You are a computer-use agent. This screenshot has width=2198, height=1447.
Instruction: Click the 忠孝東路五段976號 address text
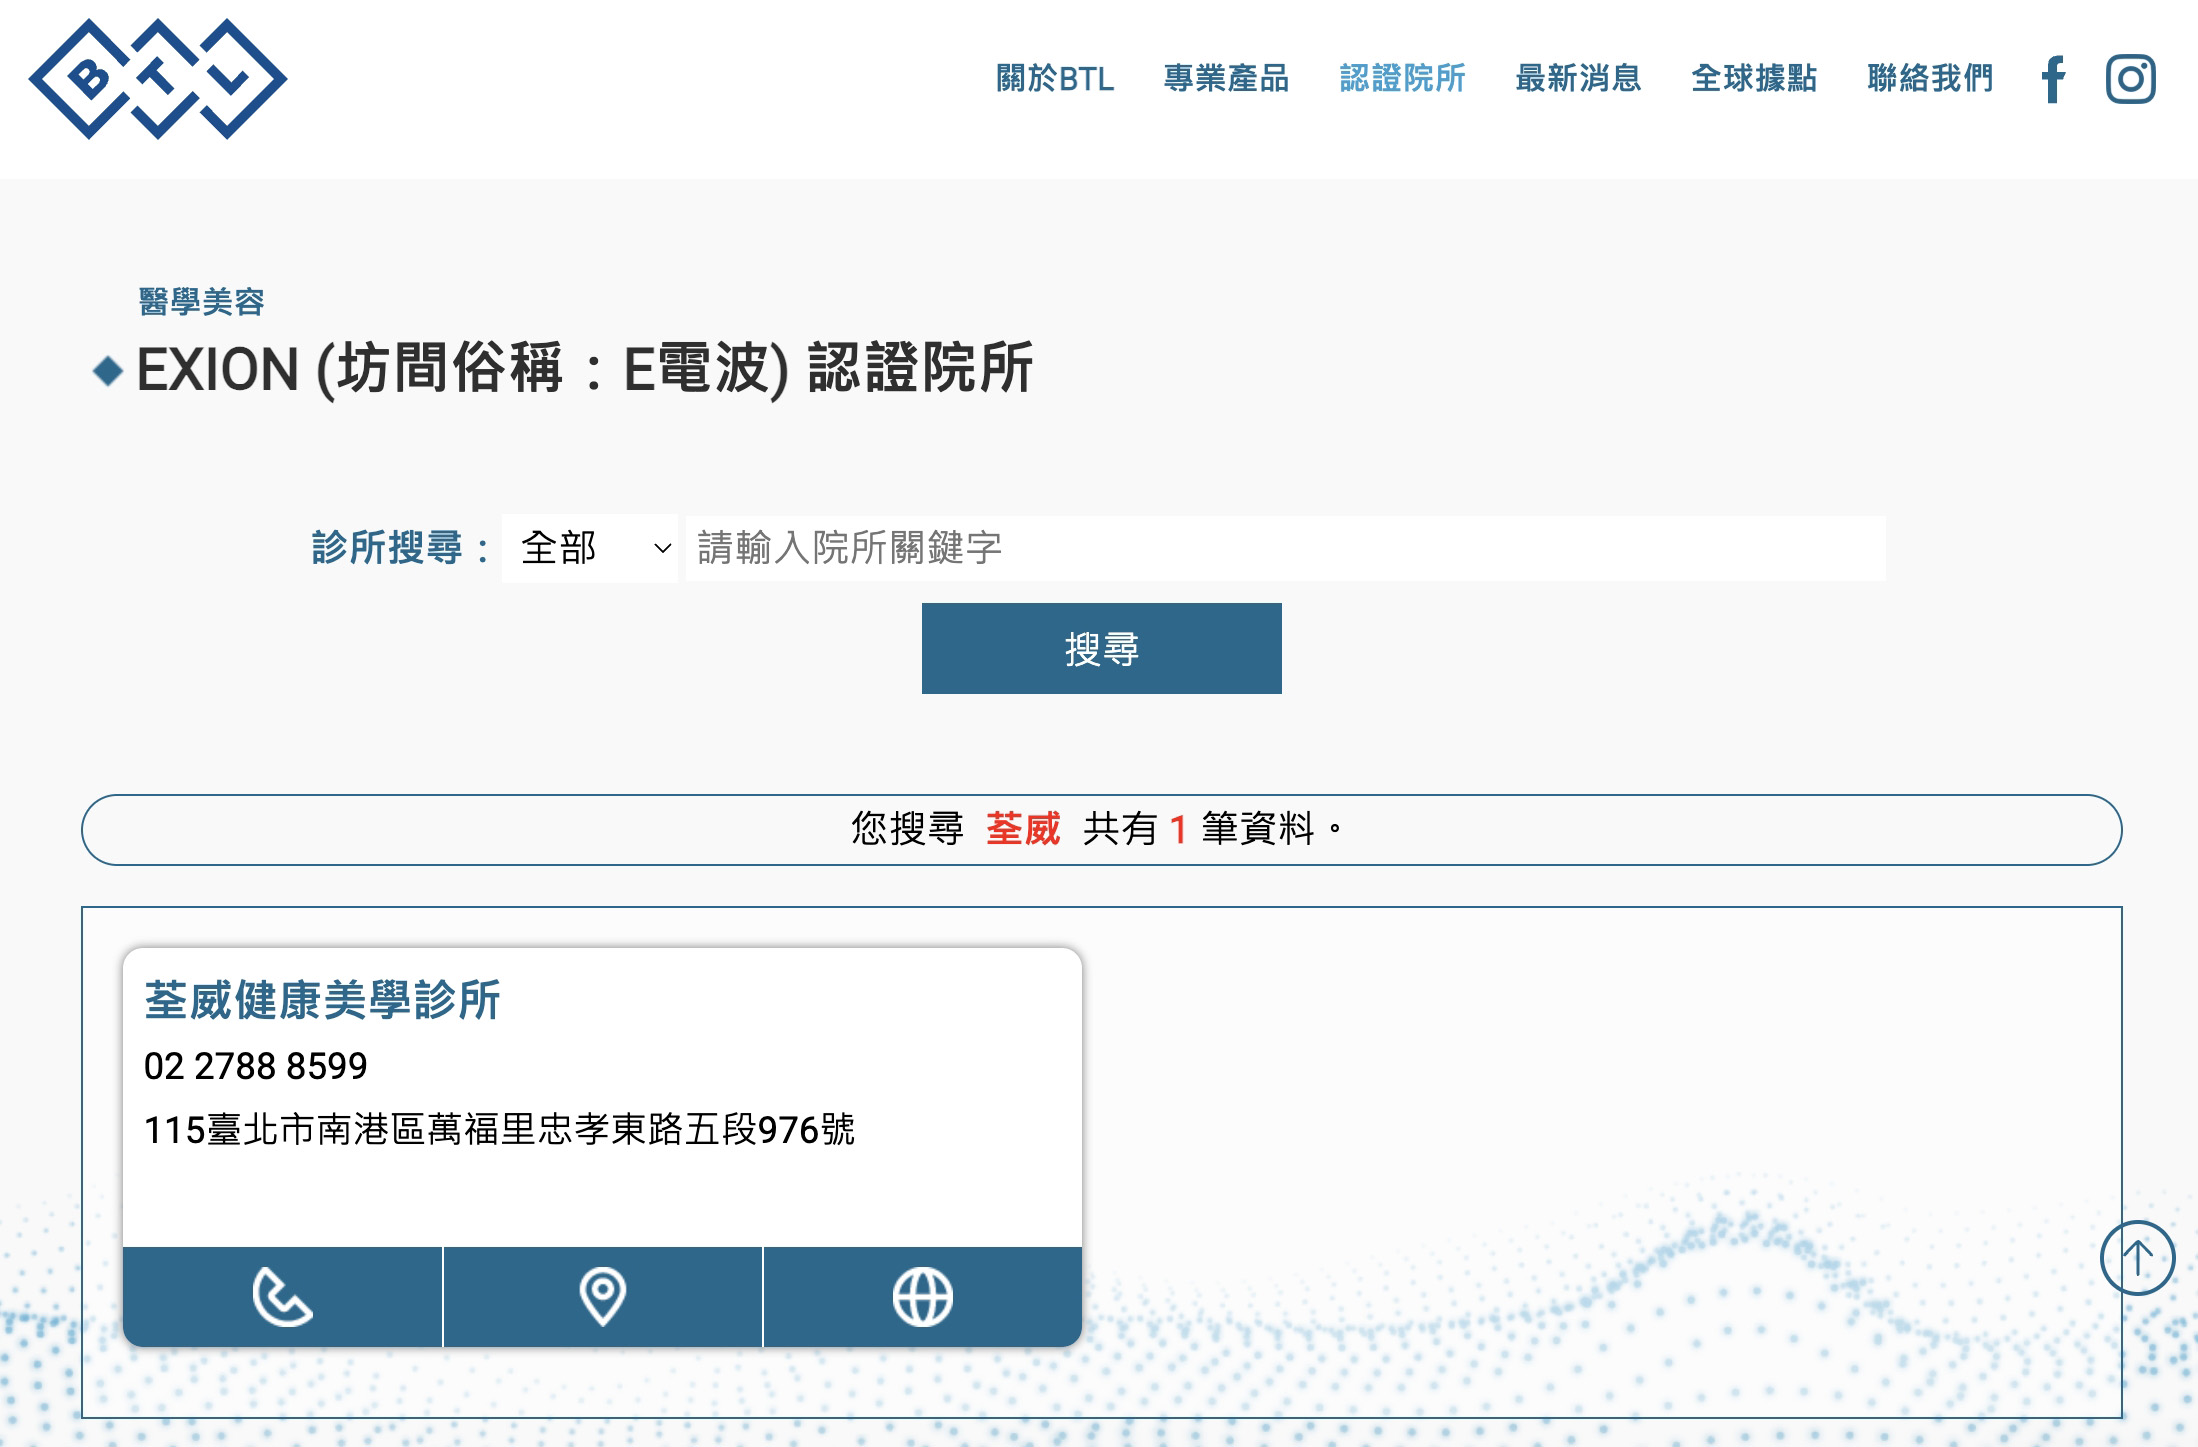(697, 1130)
